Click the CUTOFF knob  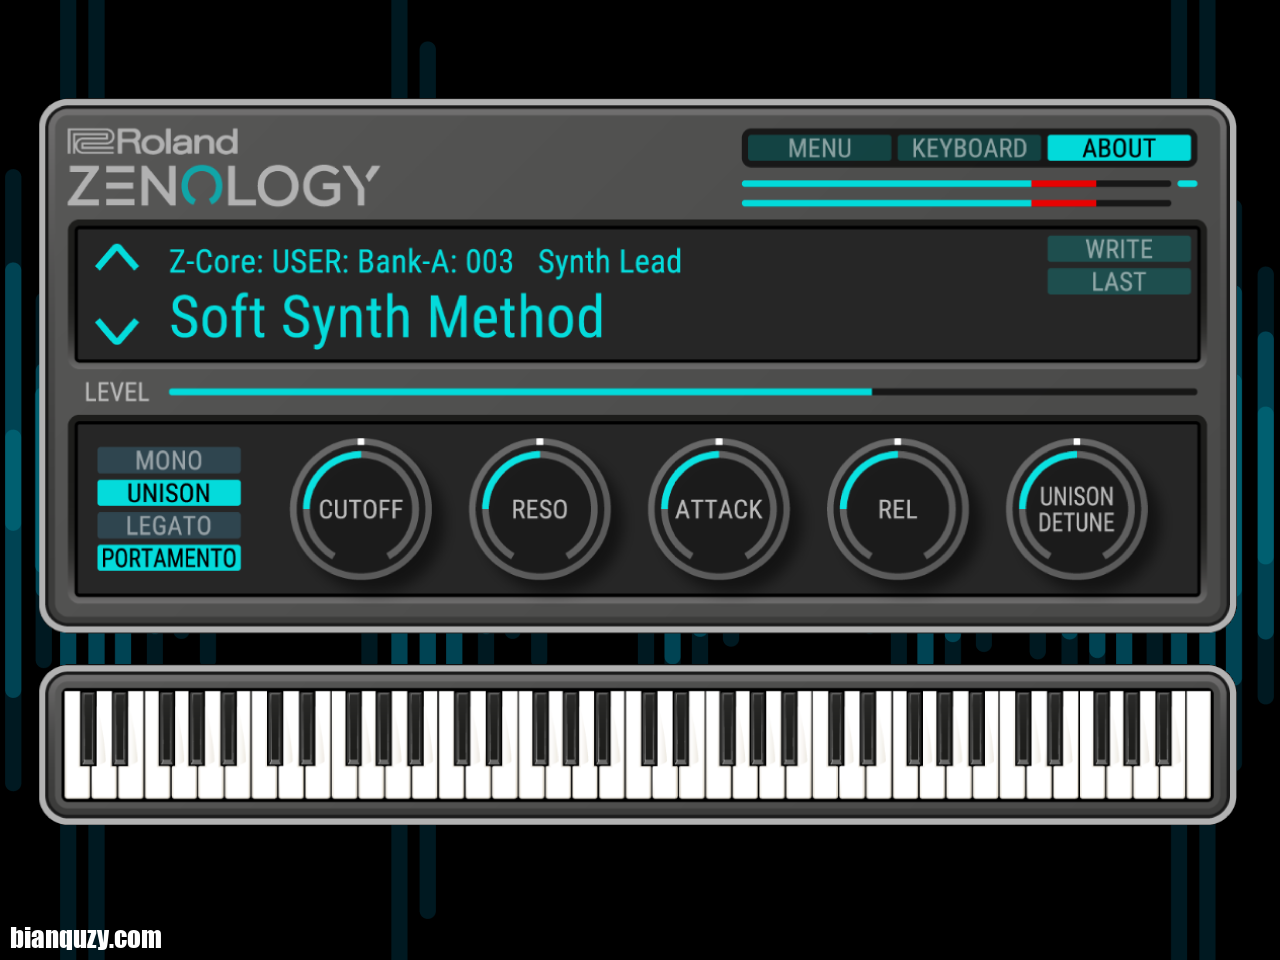tap(361, 509)
